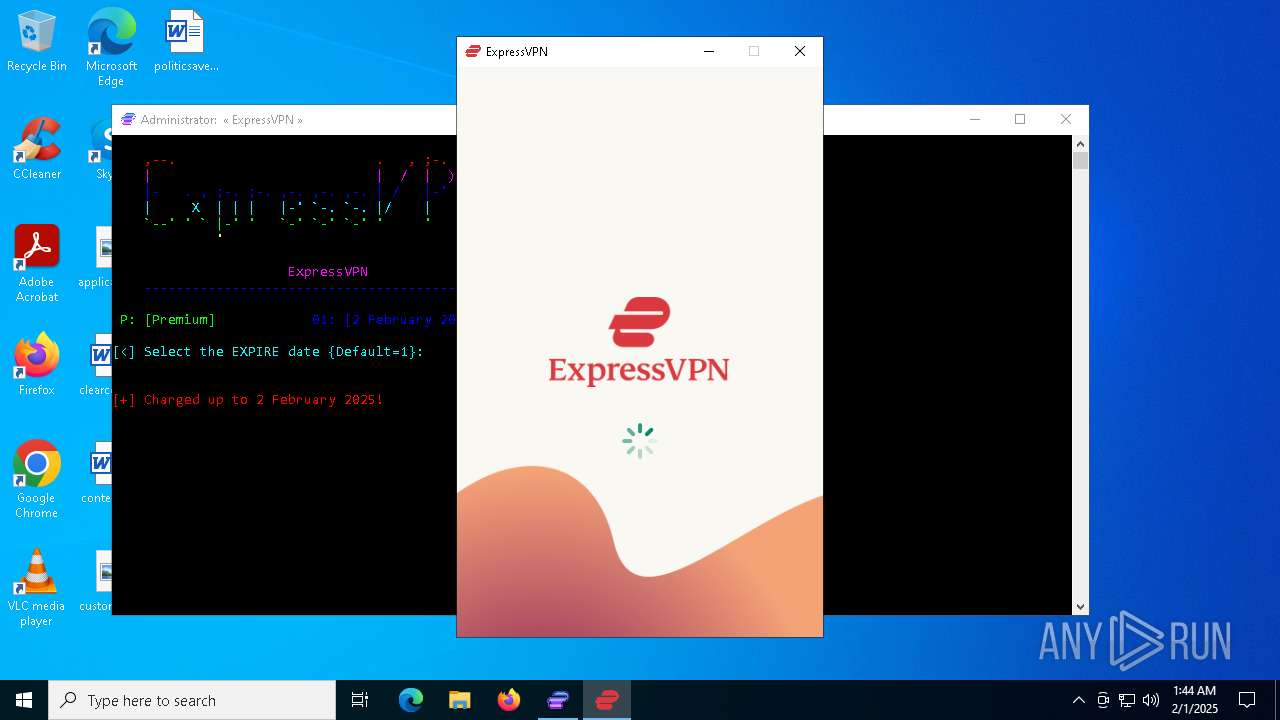
Task: Open the politicsave Word document on the desktop
Action: click(x=186, y=42)
